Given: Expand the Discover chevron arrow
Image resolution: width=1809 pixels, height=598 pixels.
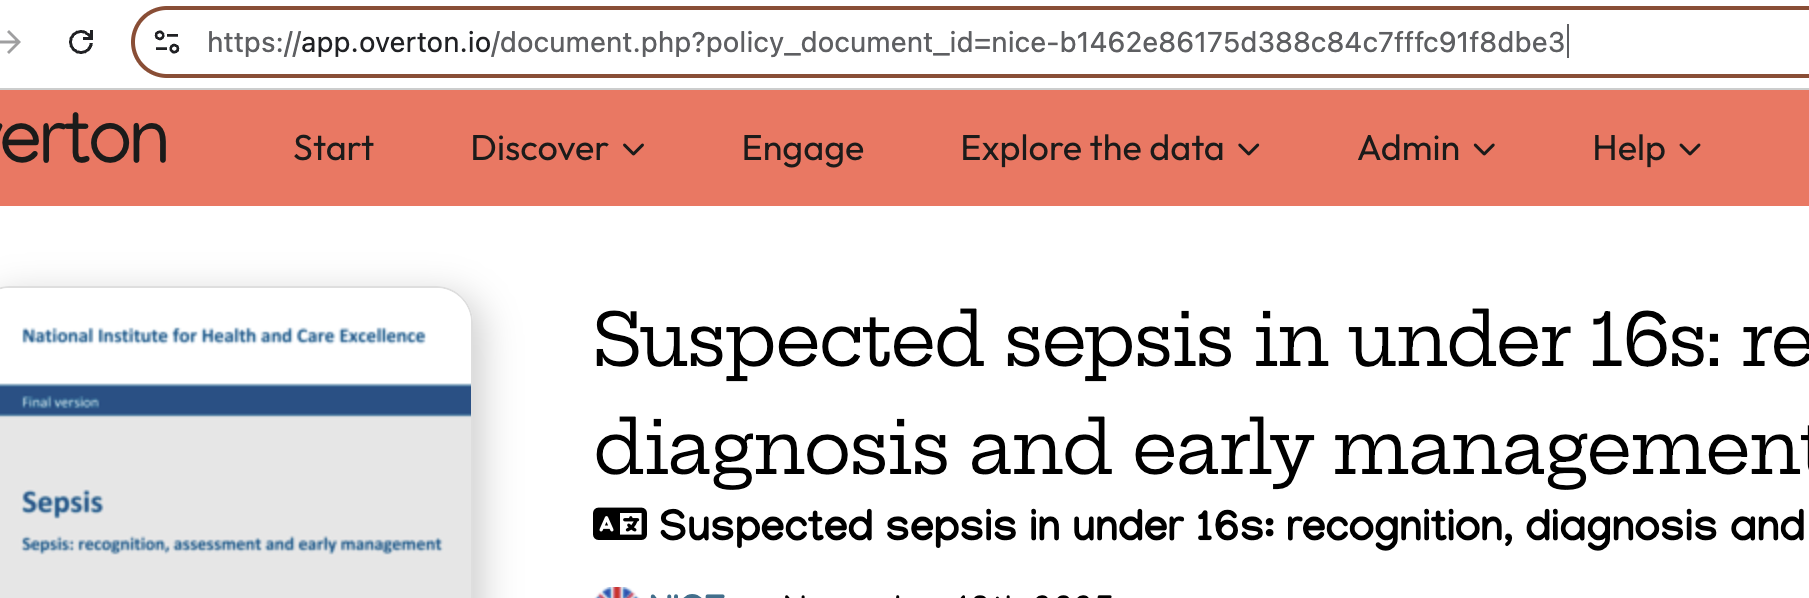Looking at the screenshot, I should point(634,150).
